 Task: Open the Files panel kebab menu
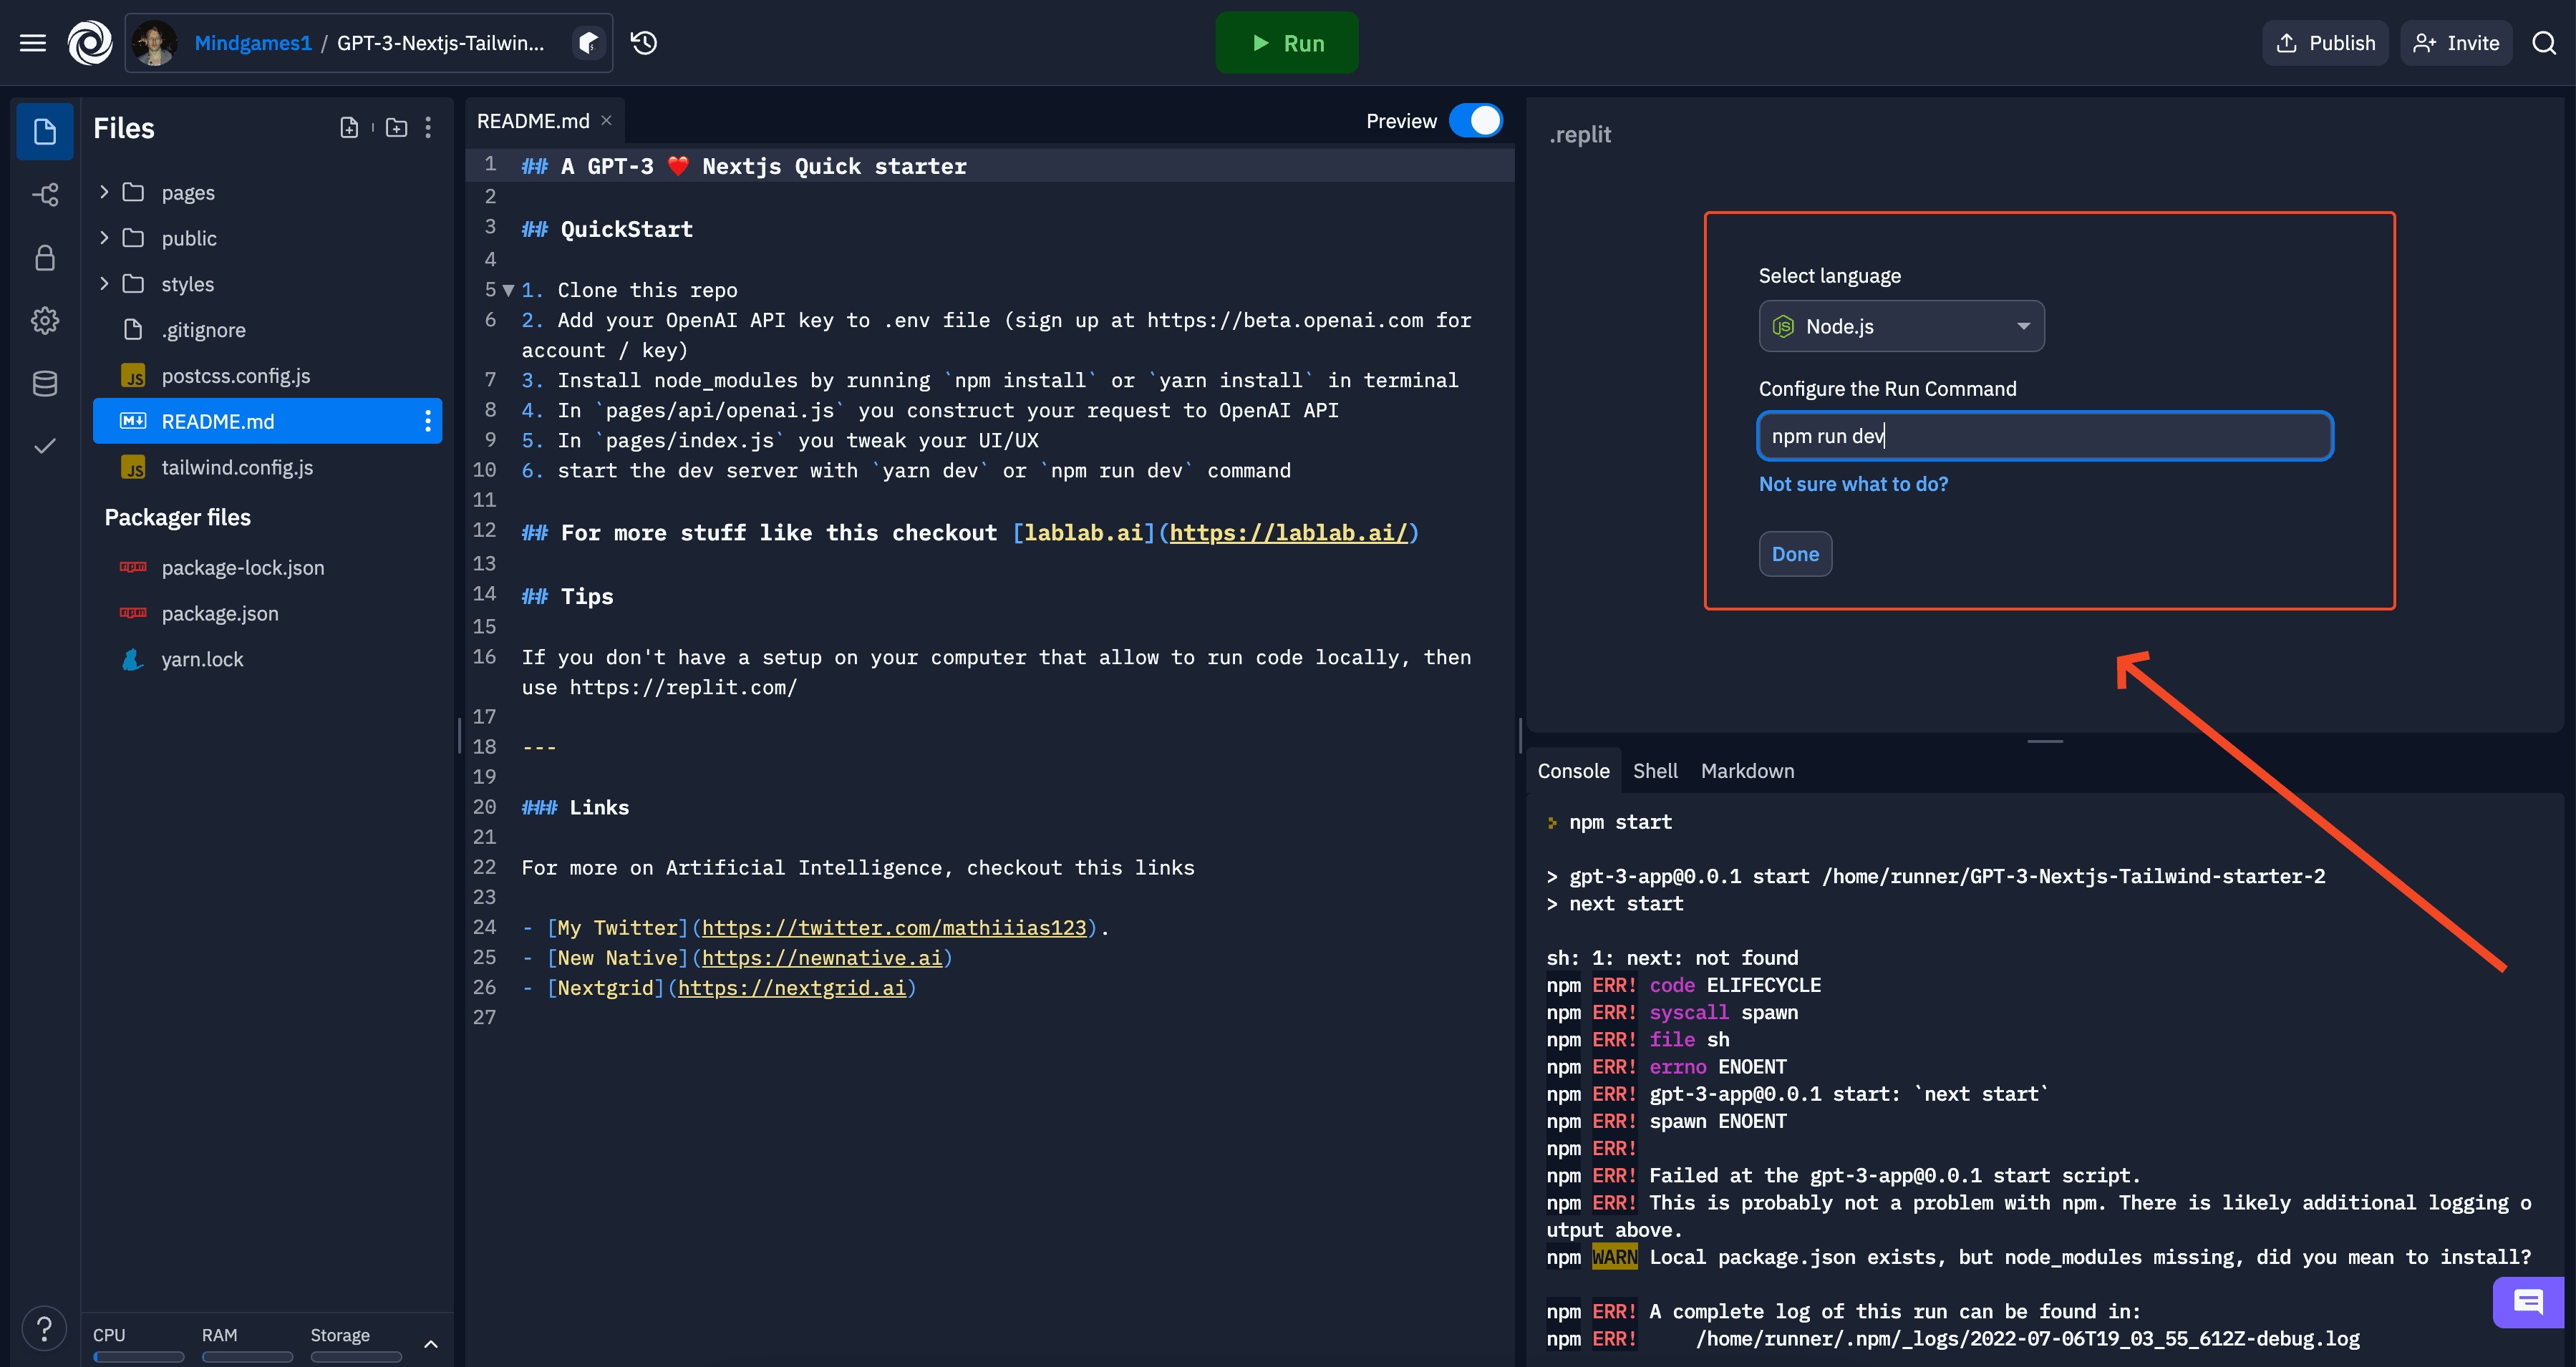(x=428, y=128)
